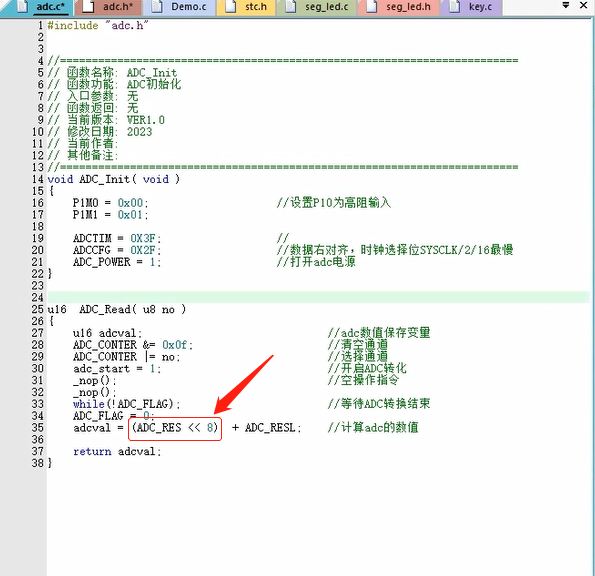Click the 'return adcval;' statement
The height and width of the screenshot is (576, 595).
117,452
